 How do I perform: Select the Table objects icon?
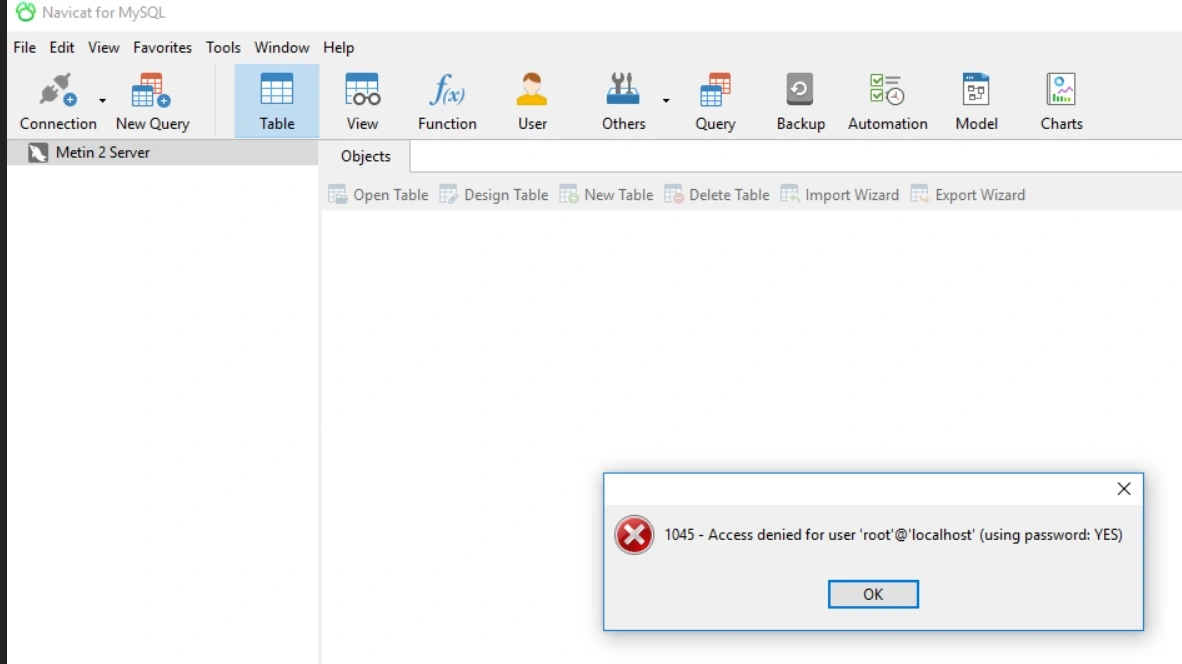(x=277, y=101)
